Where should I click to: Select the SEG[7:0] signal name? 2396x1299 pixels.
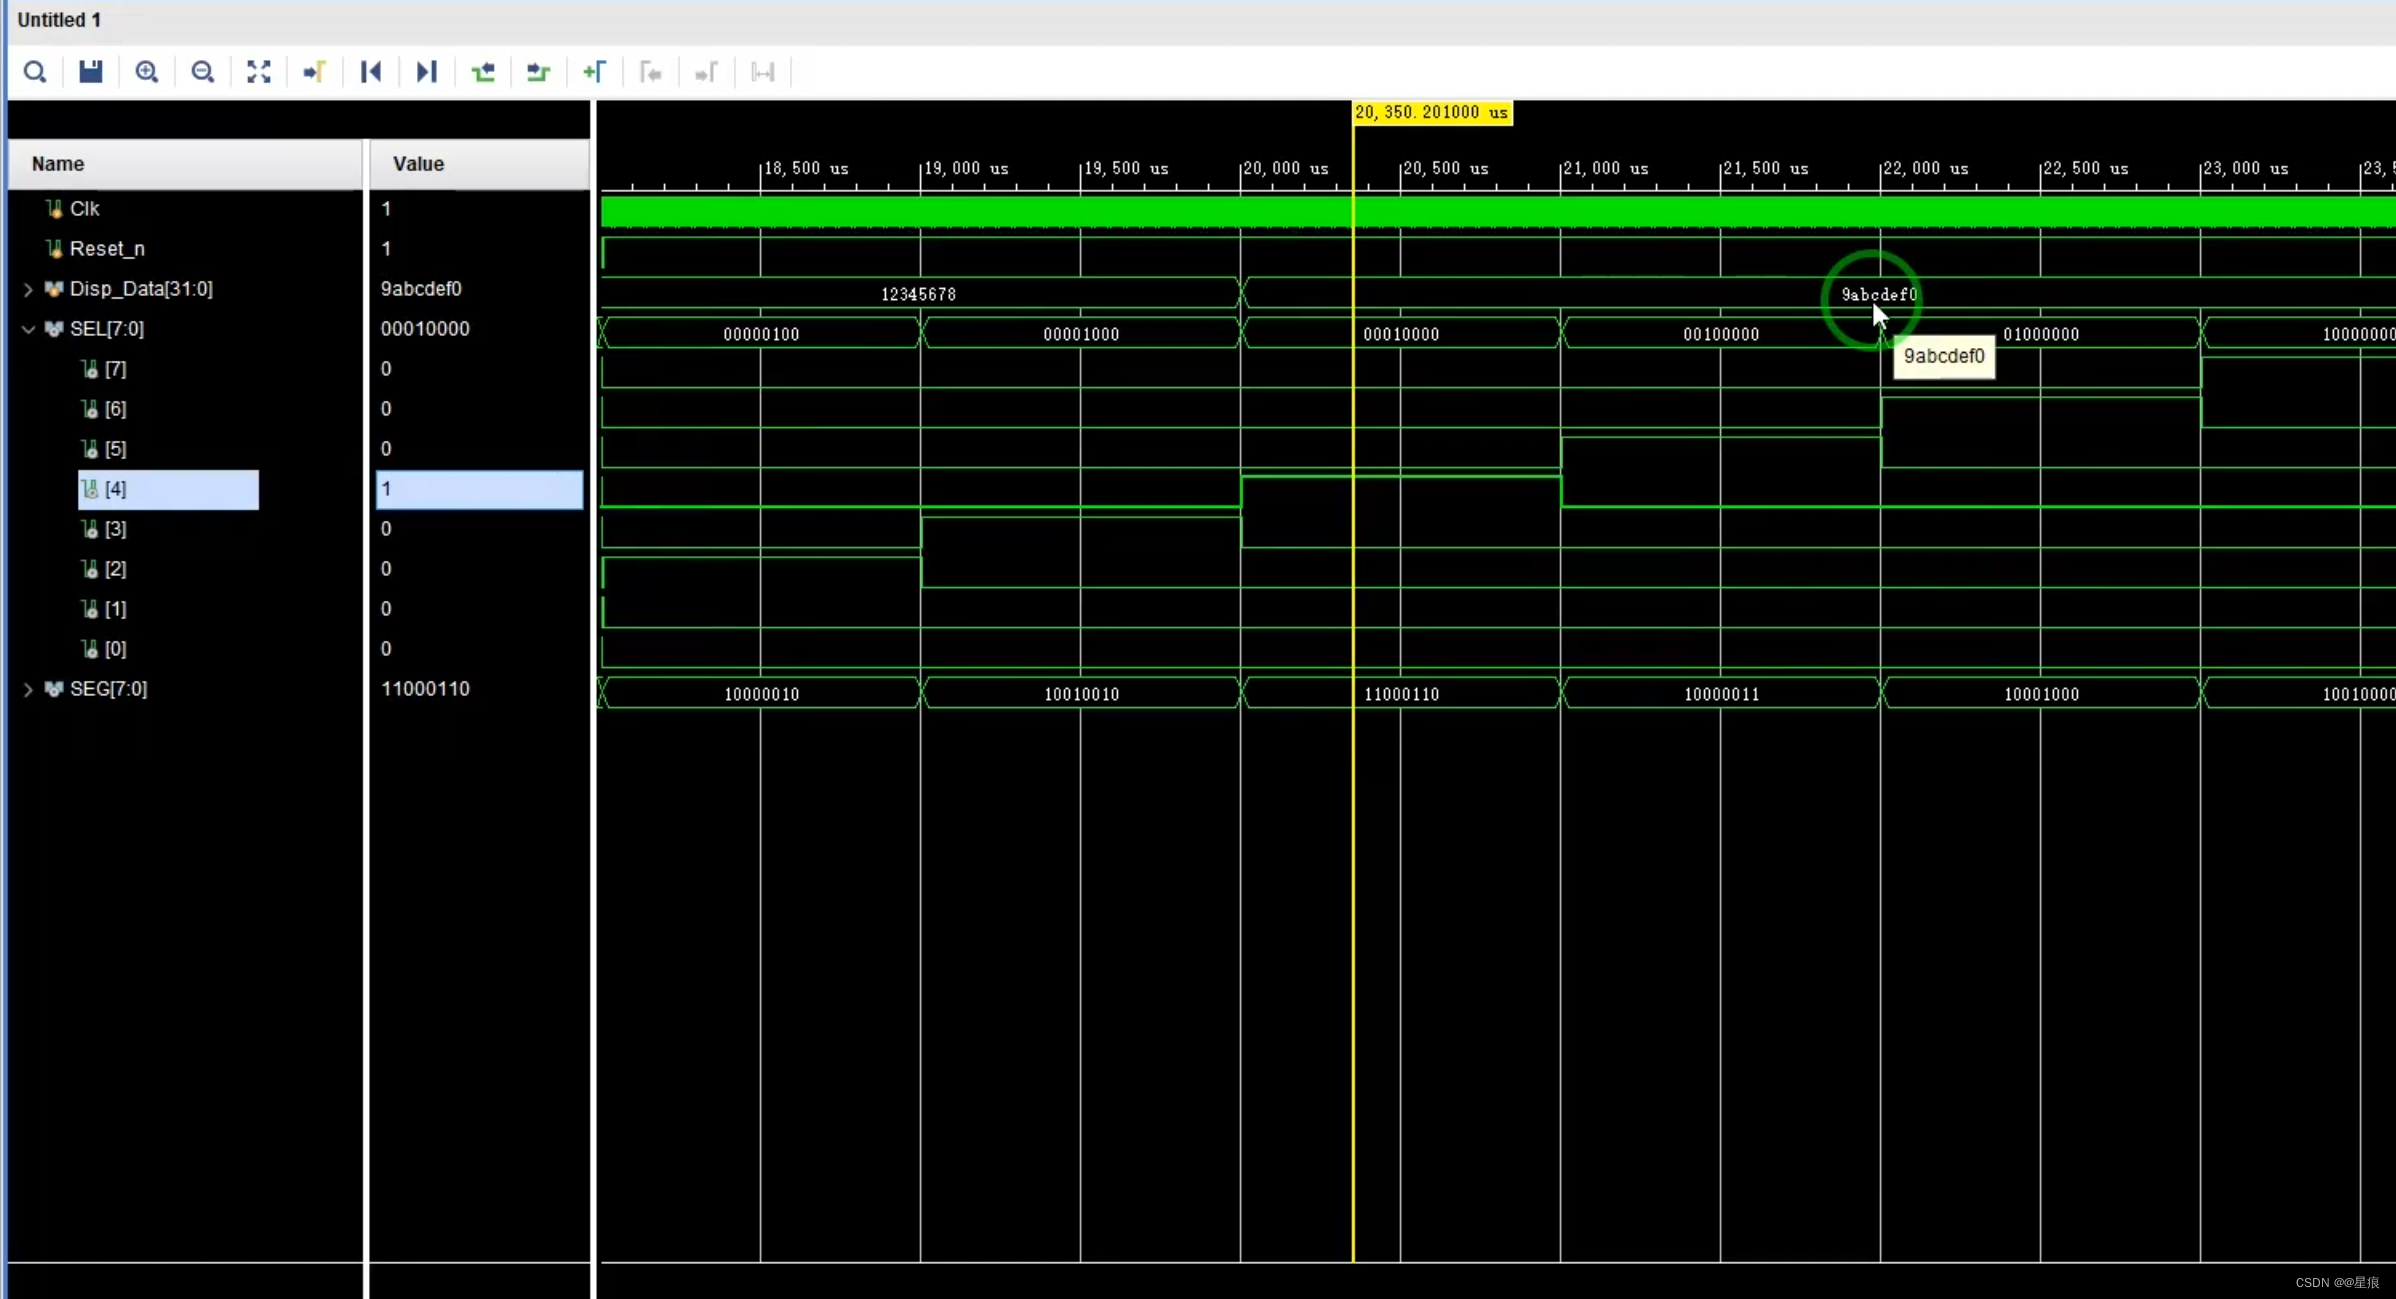click(x=108, y=689)
